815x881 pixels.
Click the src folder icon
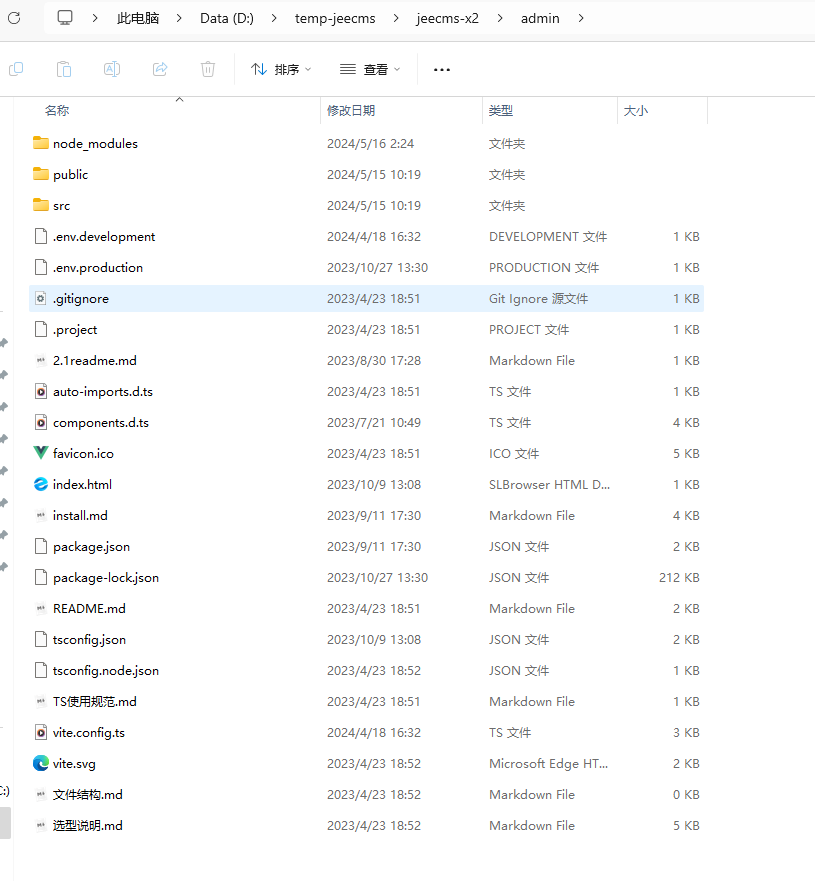tap(40, 205)
